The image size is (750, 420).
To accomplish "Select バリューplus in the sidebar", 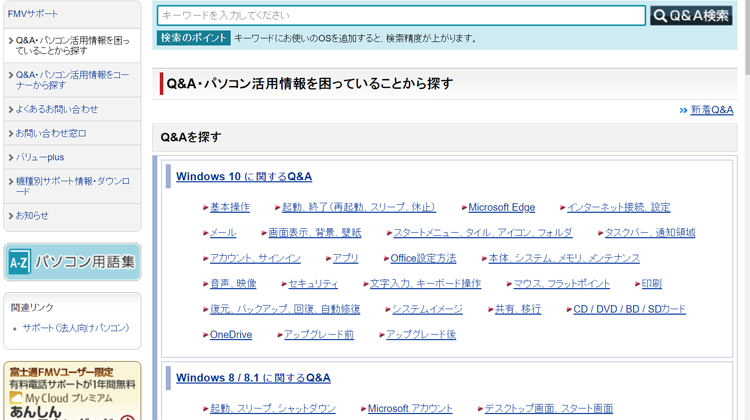I will [x=40, y=157].
